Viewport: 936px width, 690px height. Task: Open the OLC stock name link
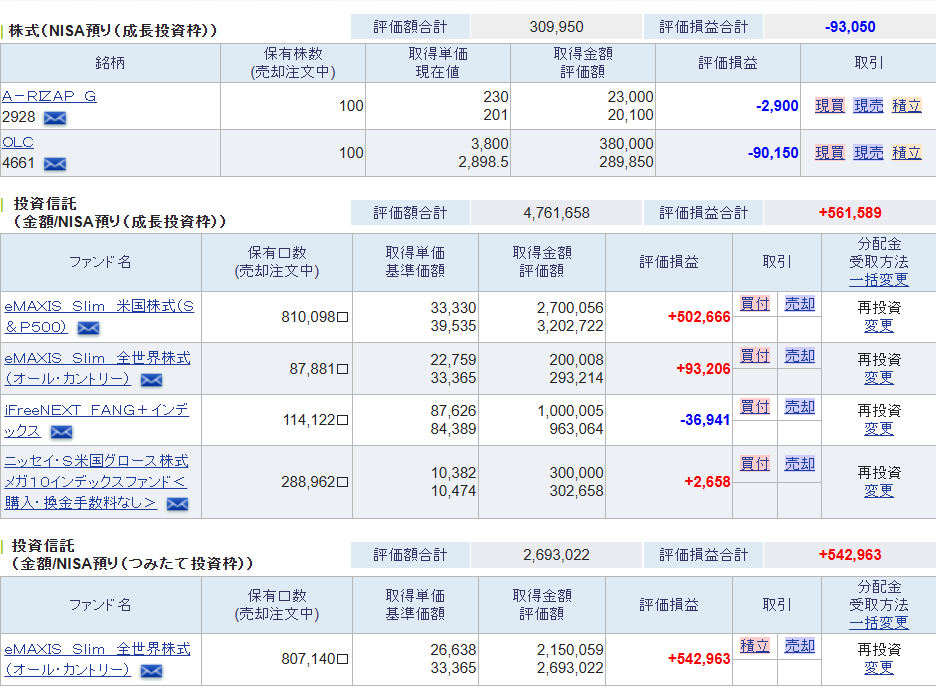click(x=18, y=142)
